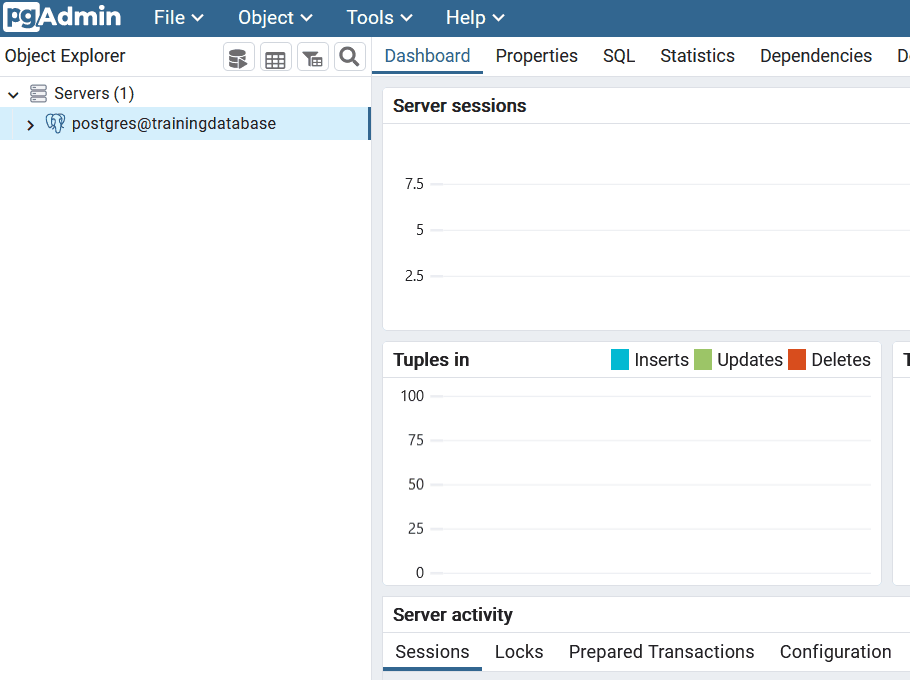Image resolution: width=910 pixels, height=680 pixels.
Task: Click the View Data table icon
Action: 275,58
